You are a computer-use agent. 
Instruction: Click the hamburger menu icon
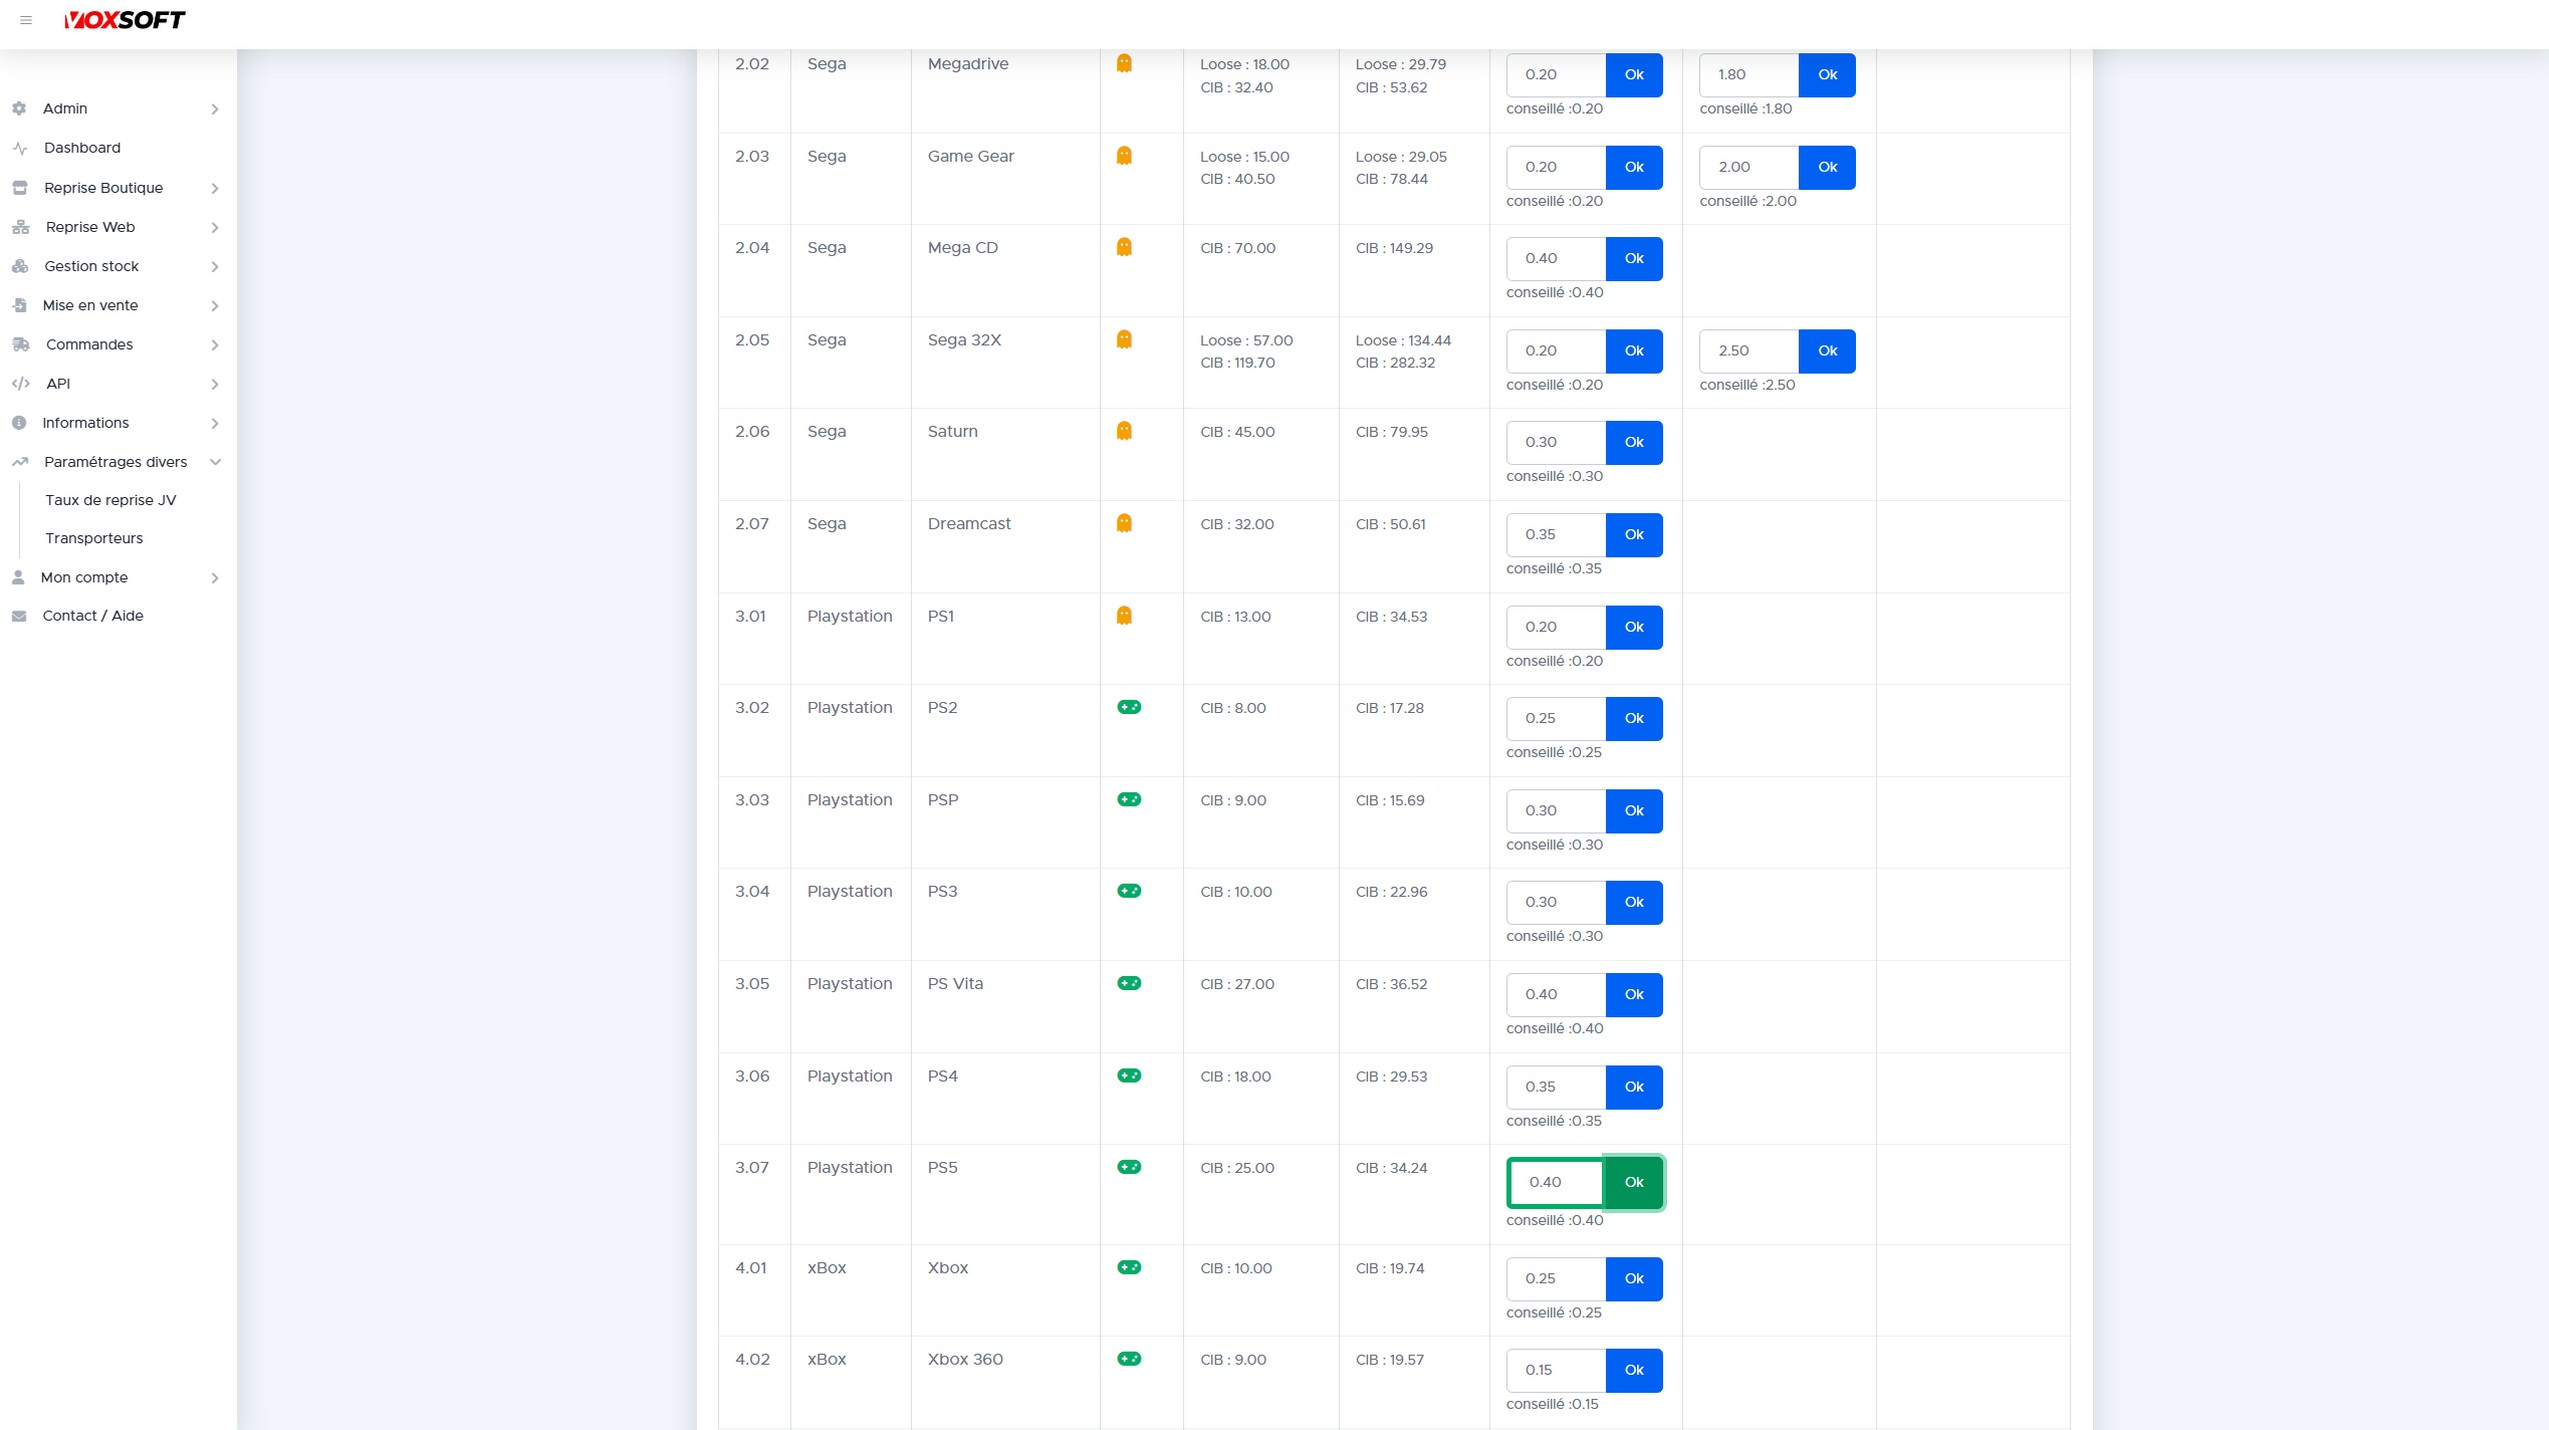(26, 20)
